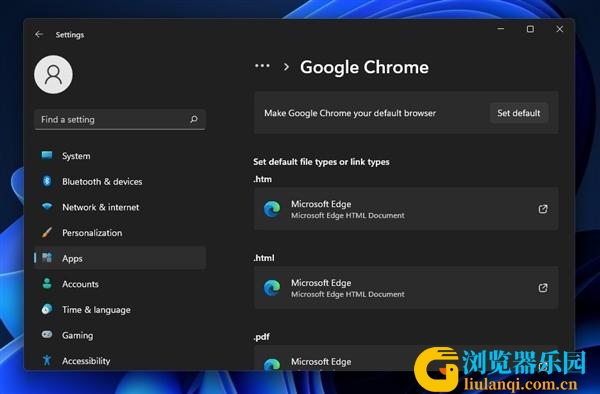The image size is (600, 394).
Task: Open Accounts settings
Action: pos(120,284)
